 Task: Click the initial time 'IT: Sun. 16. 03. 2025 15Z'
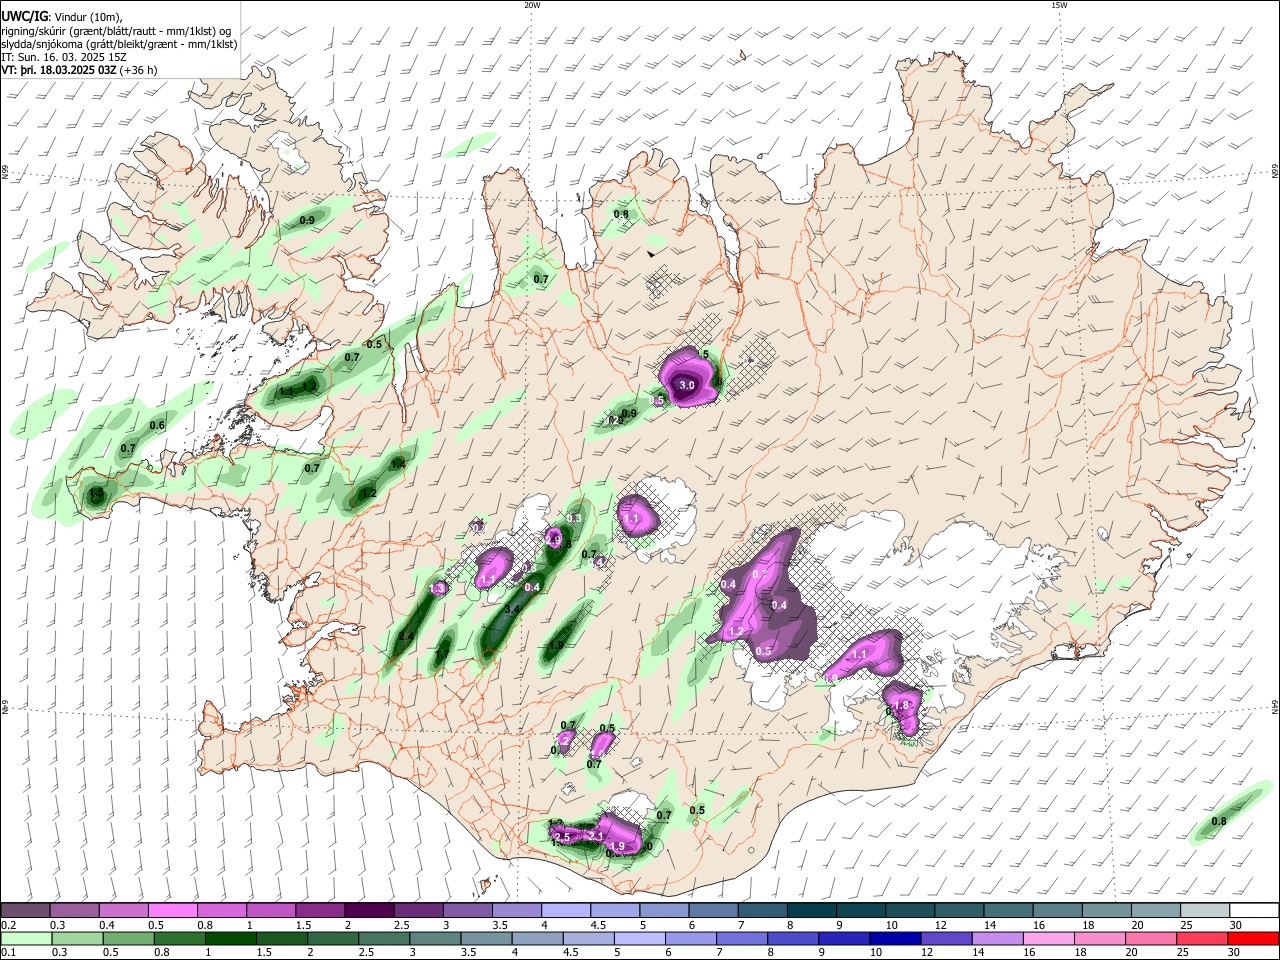64,57
